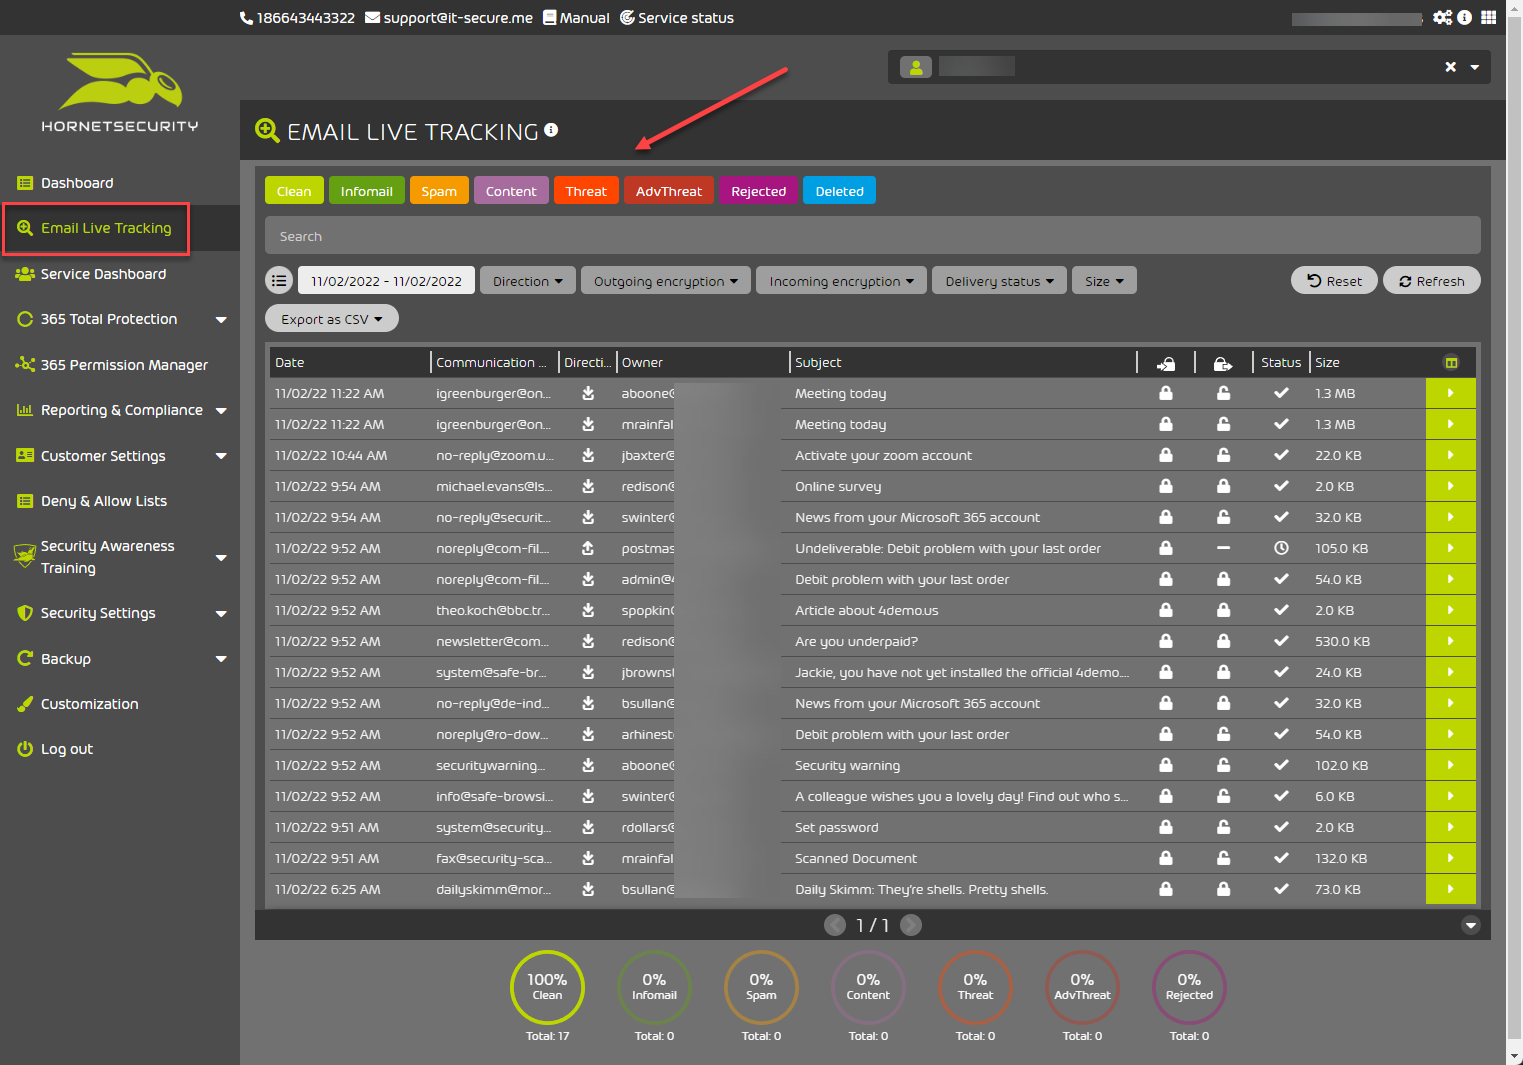This screenshot has width=1523, height=1065.
Task: Open the Manual book icon
Action: click(550, 18)
